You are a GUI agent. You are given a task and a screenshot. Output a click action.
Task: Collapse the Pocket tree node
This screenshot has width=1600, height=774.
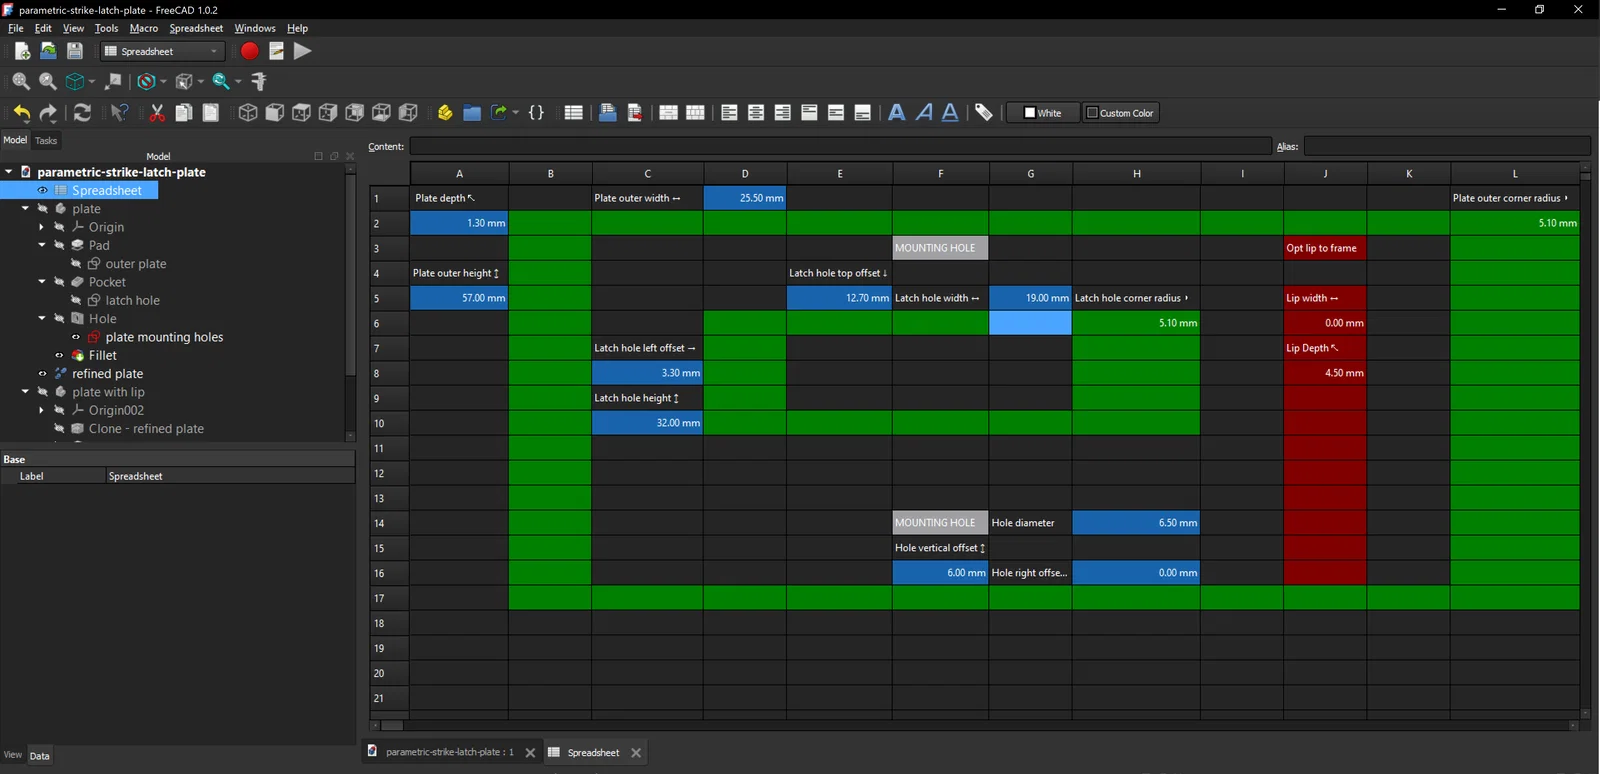tap(42, 282)
